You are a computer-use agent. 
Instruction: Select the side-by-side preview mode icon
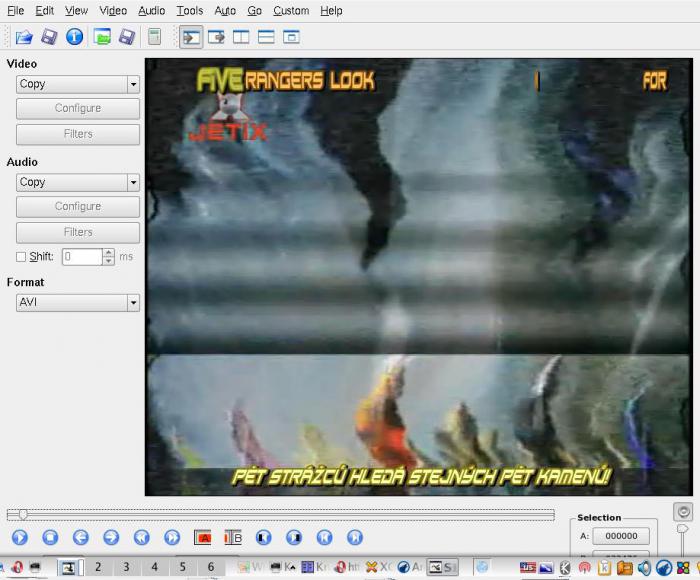(x=241, y=37)
